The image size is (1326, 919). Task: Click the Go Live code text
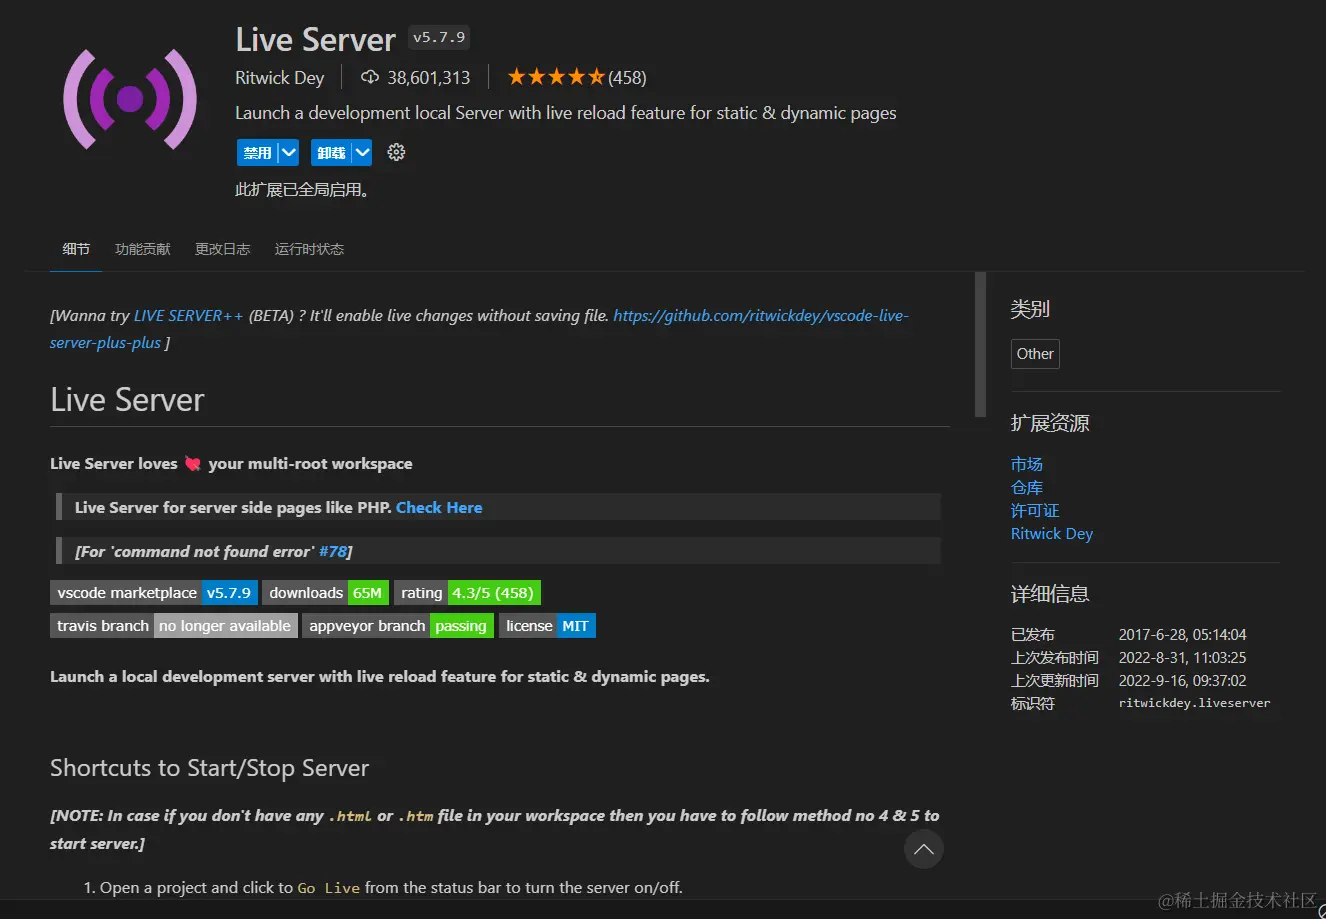tap(329, 888)
